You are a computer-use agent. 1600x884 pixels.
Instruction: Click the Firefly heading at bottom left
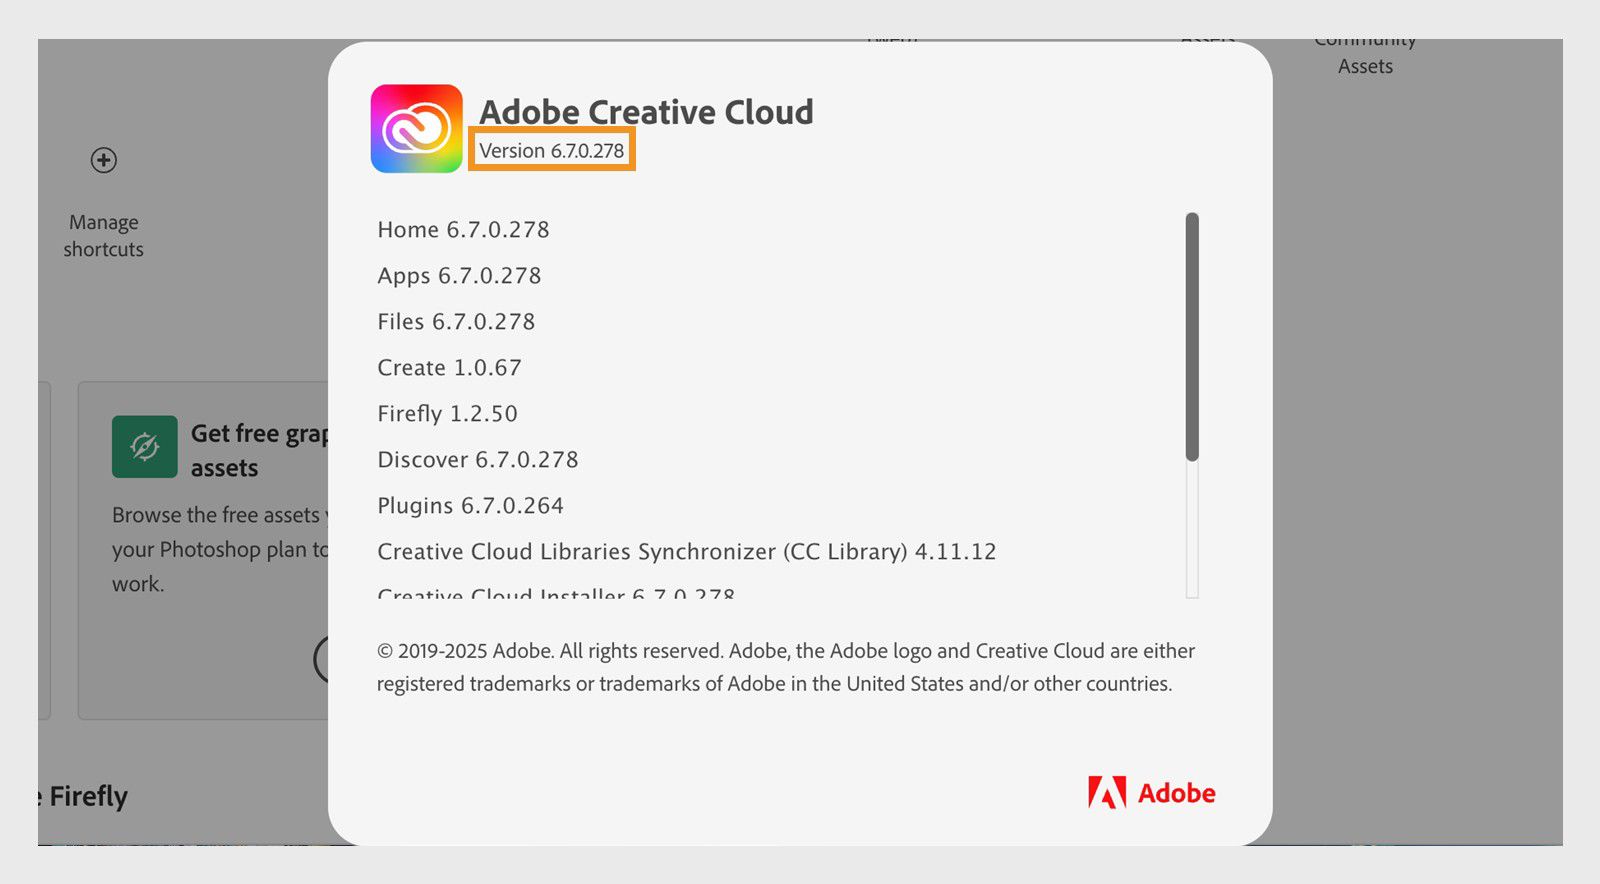tap(82, 796)
